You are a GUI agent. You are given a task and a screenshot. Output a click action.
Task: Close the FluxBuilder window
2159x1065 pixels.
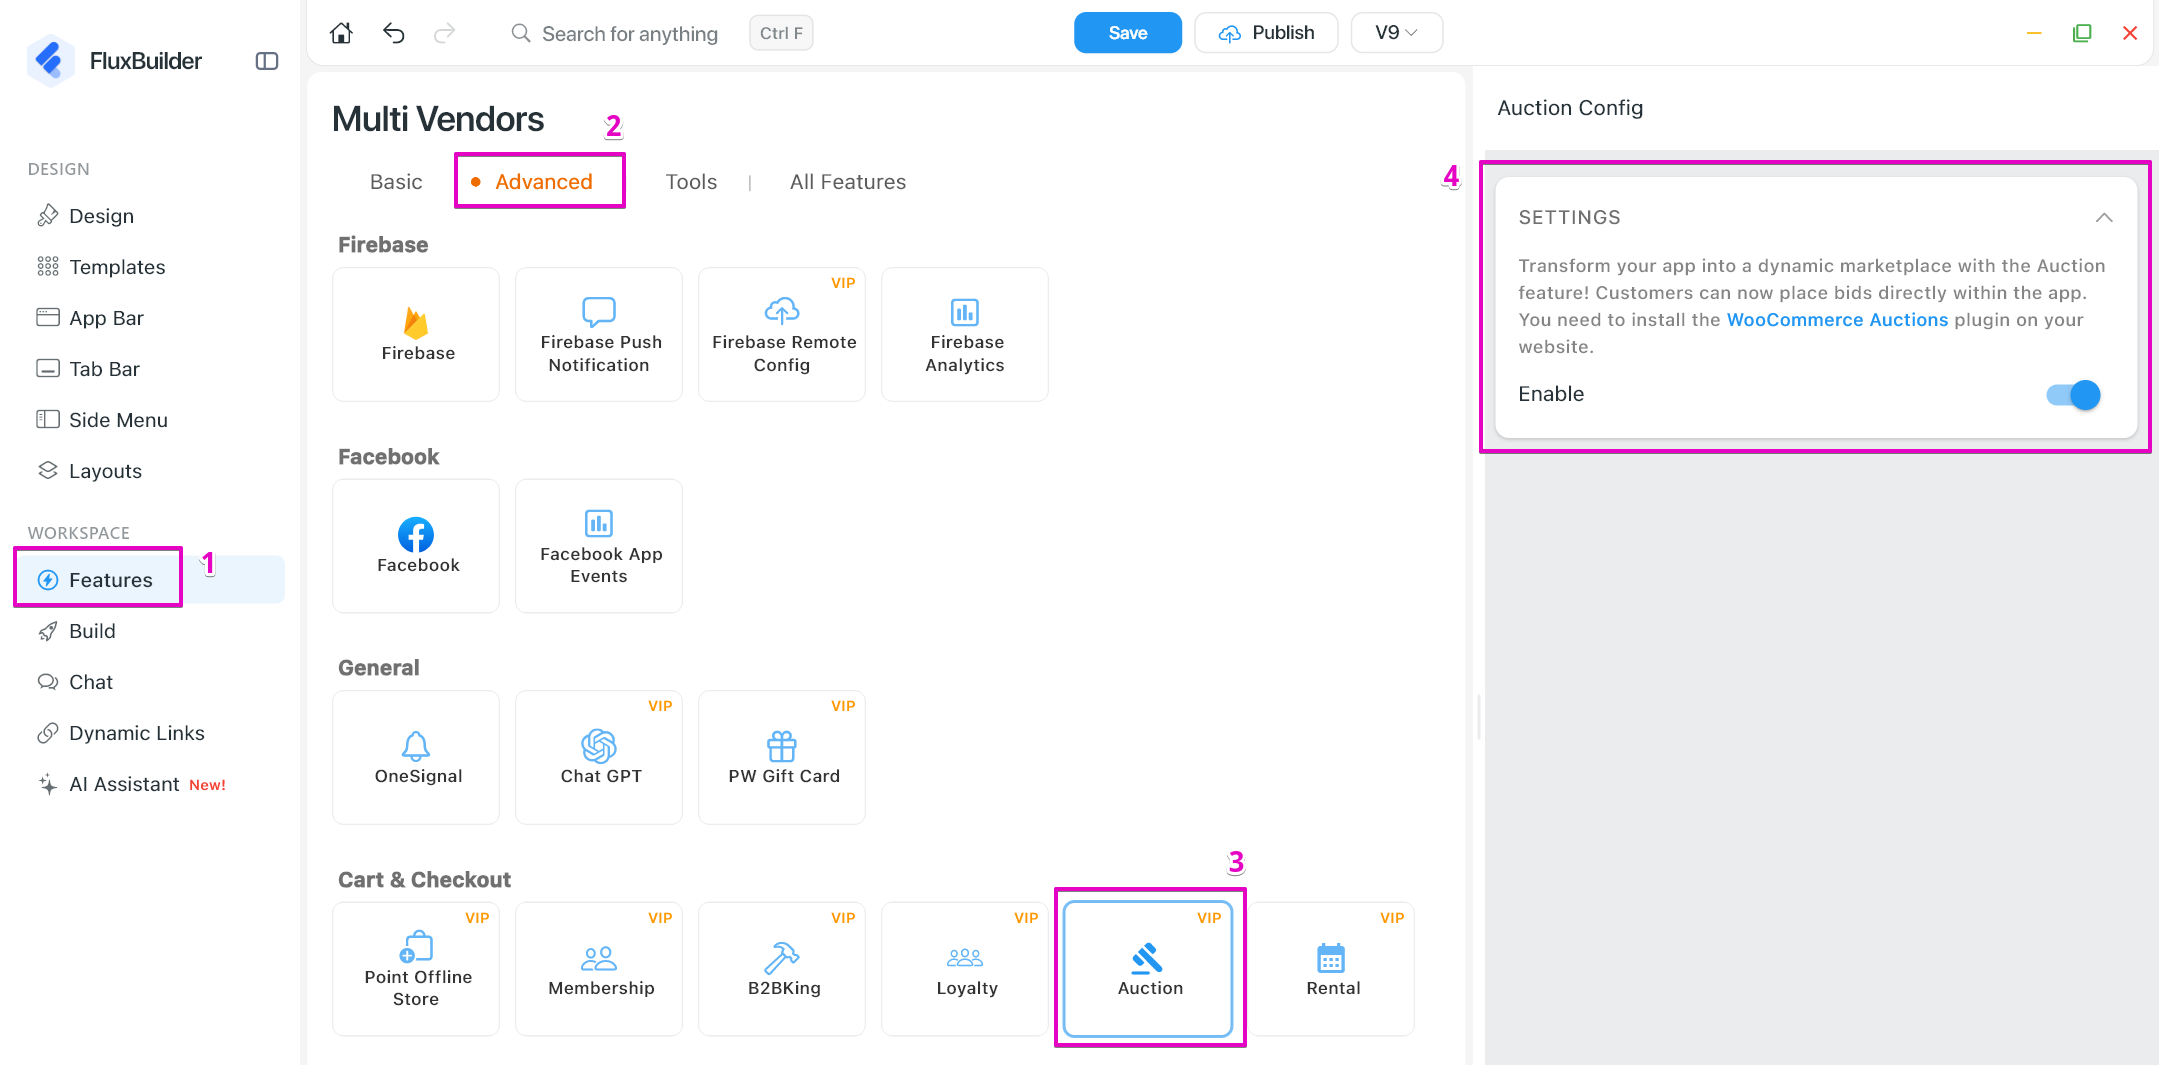(x=2130, y=33)
